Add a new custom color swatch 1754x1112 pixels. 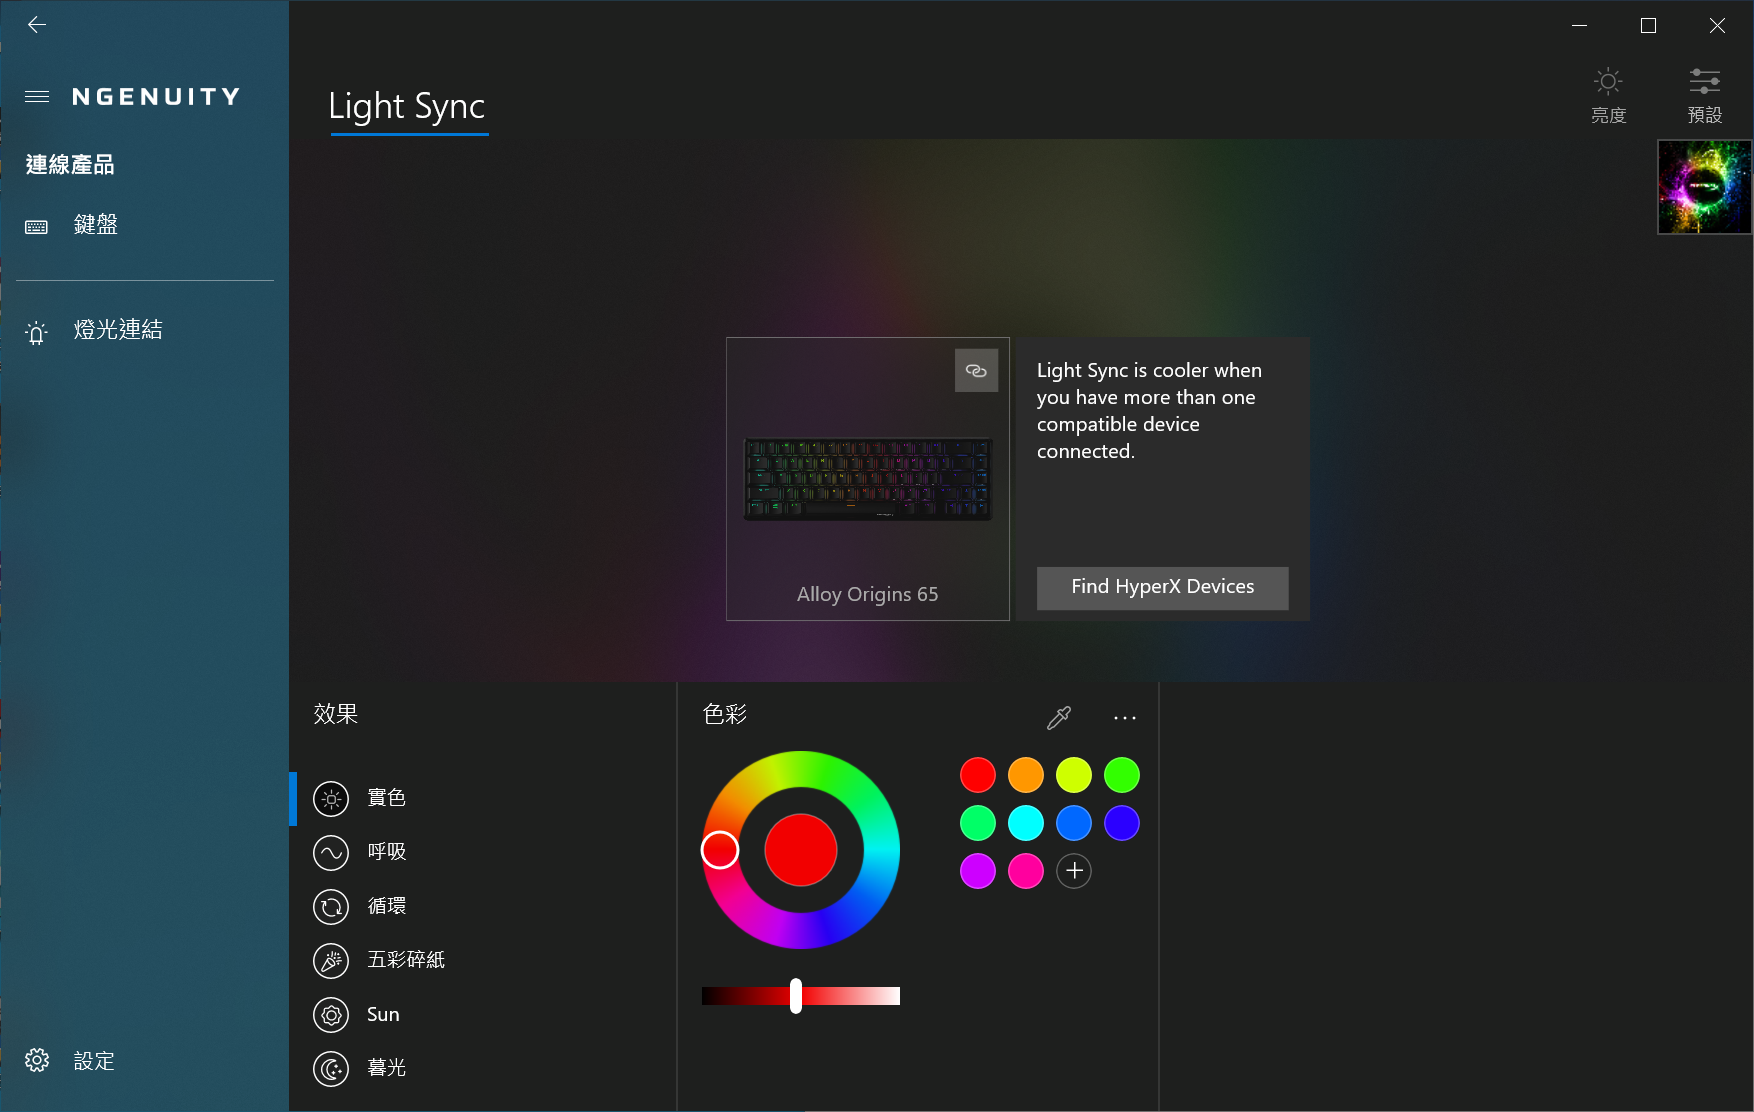[1074, 871]
